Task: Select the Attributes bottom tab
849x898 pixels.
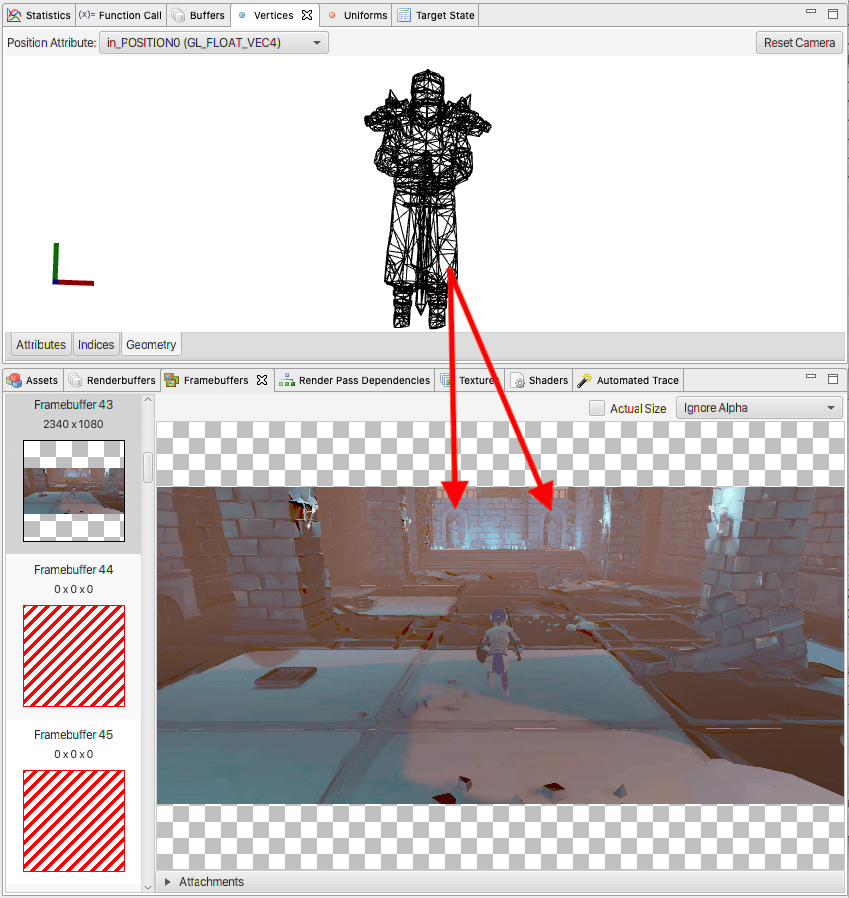Action: (41, 345)
